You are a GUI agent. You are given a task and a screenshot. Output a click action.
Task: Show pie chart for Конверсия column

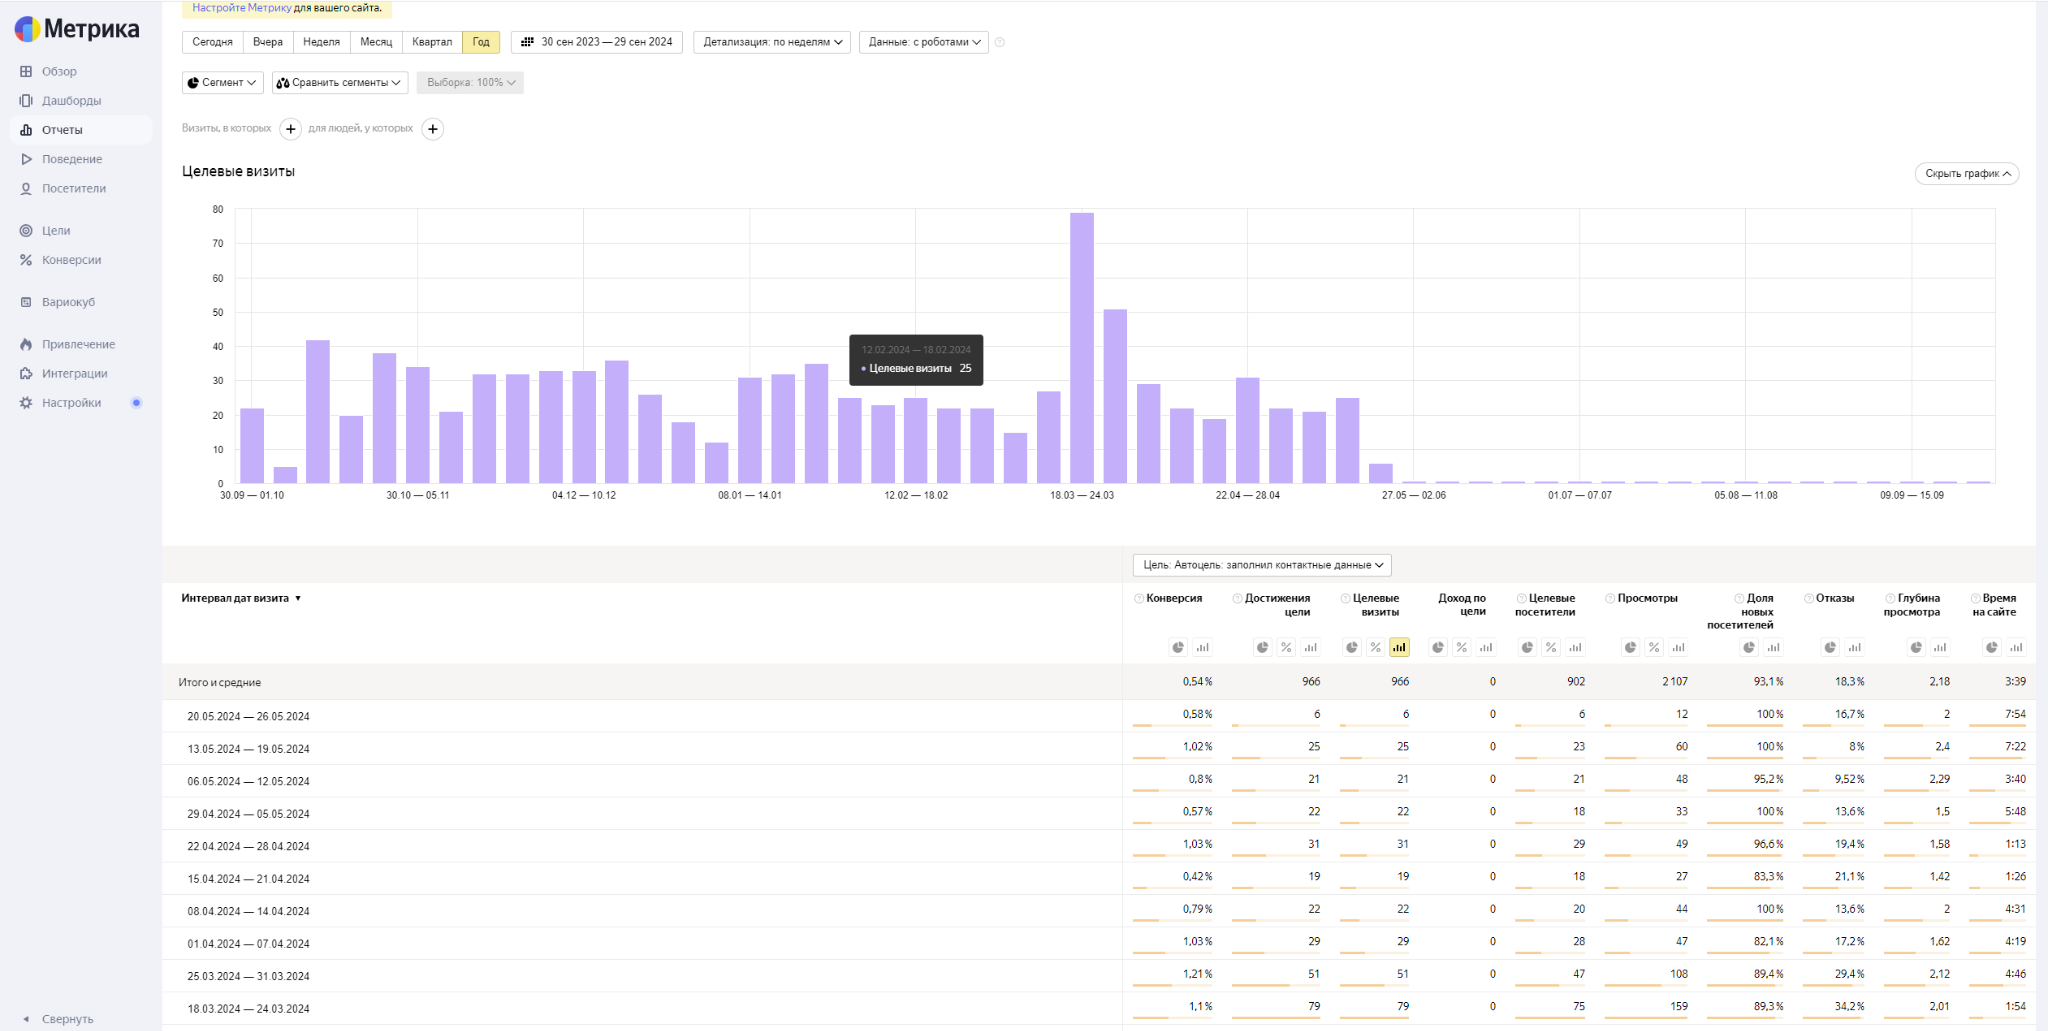pos(1178,648)
